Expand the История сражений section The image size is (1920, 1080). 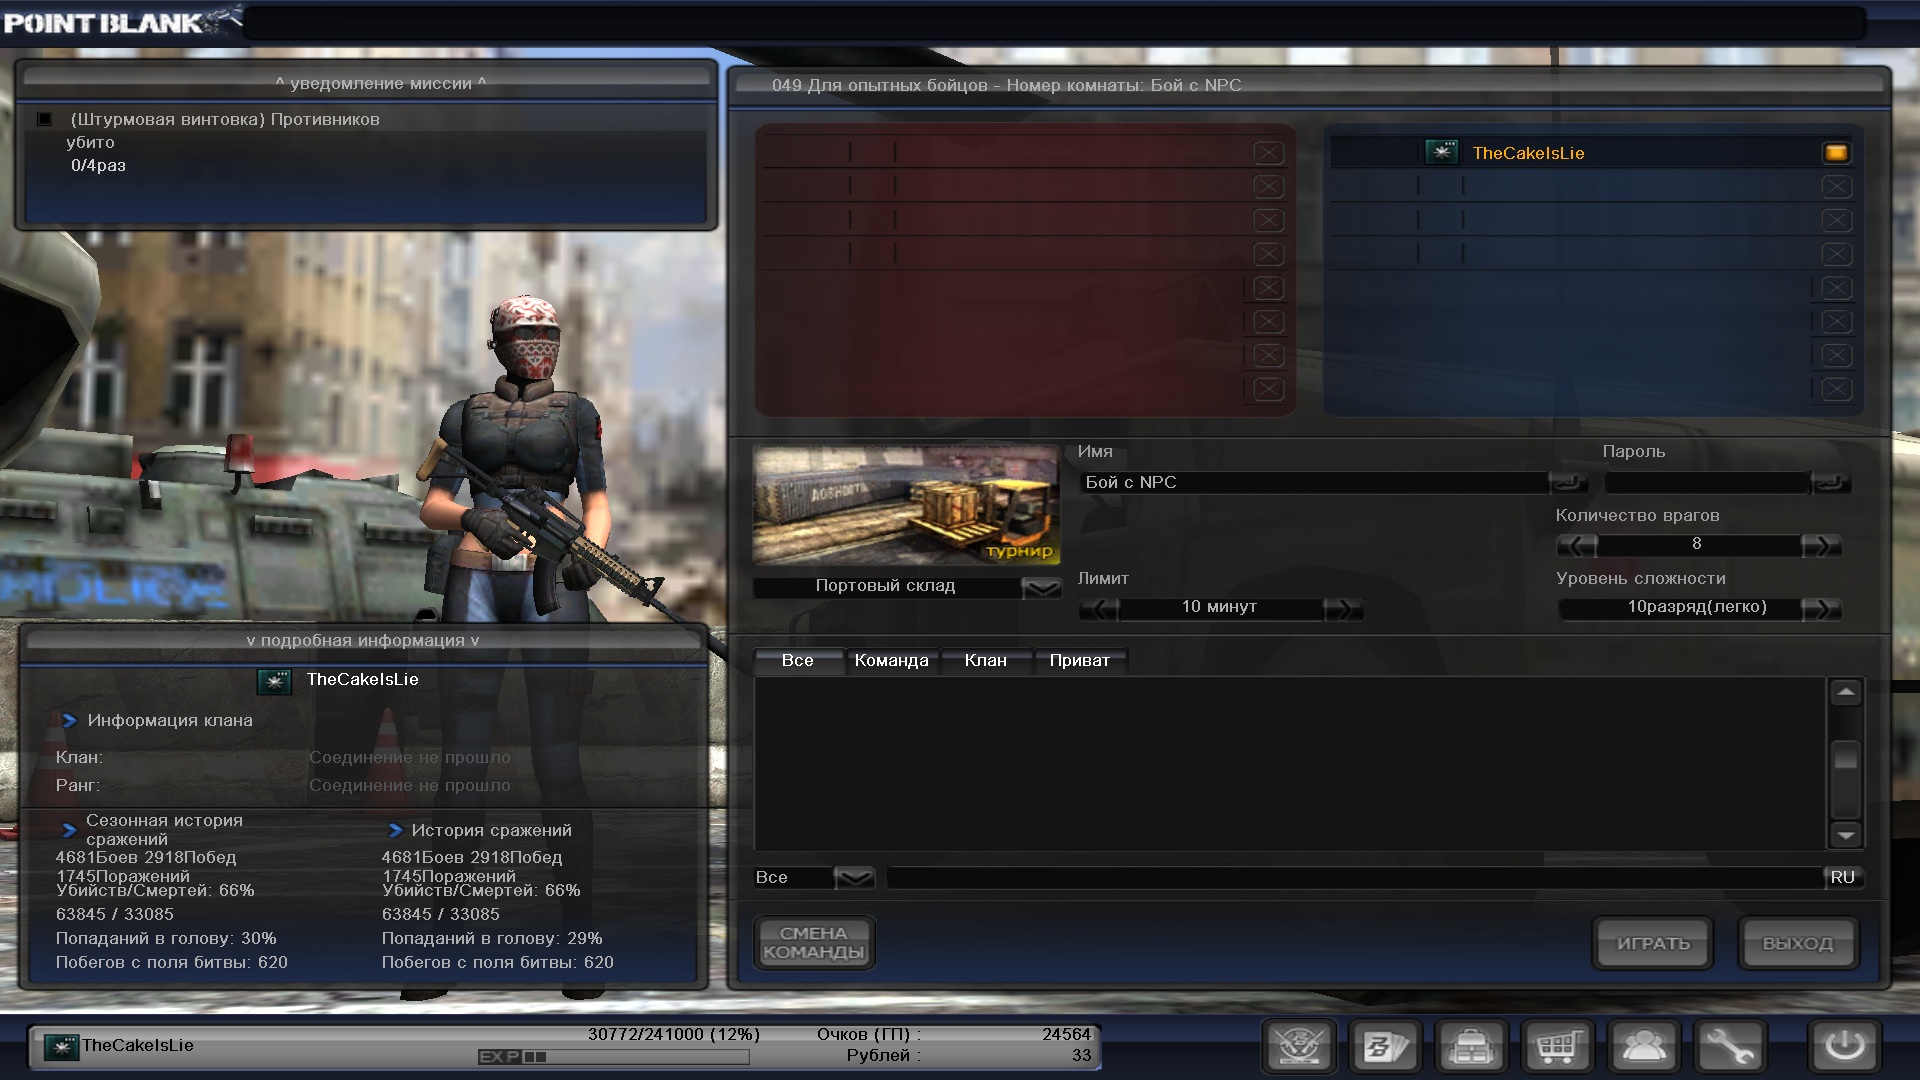click(395, 830)
